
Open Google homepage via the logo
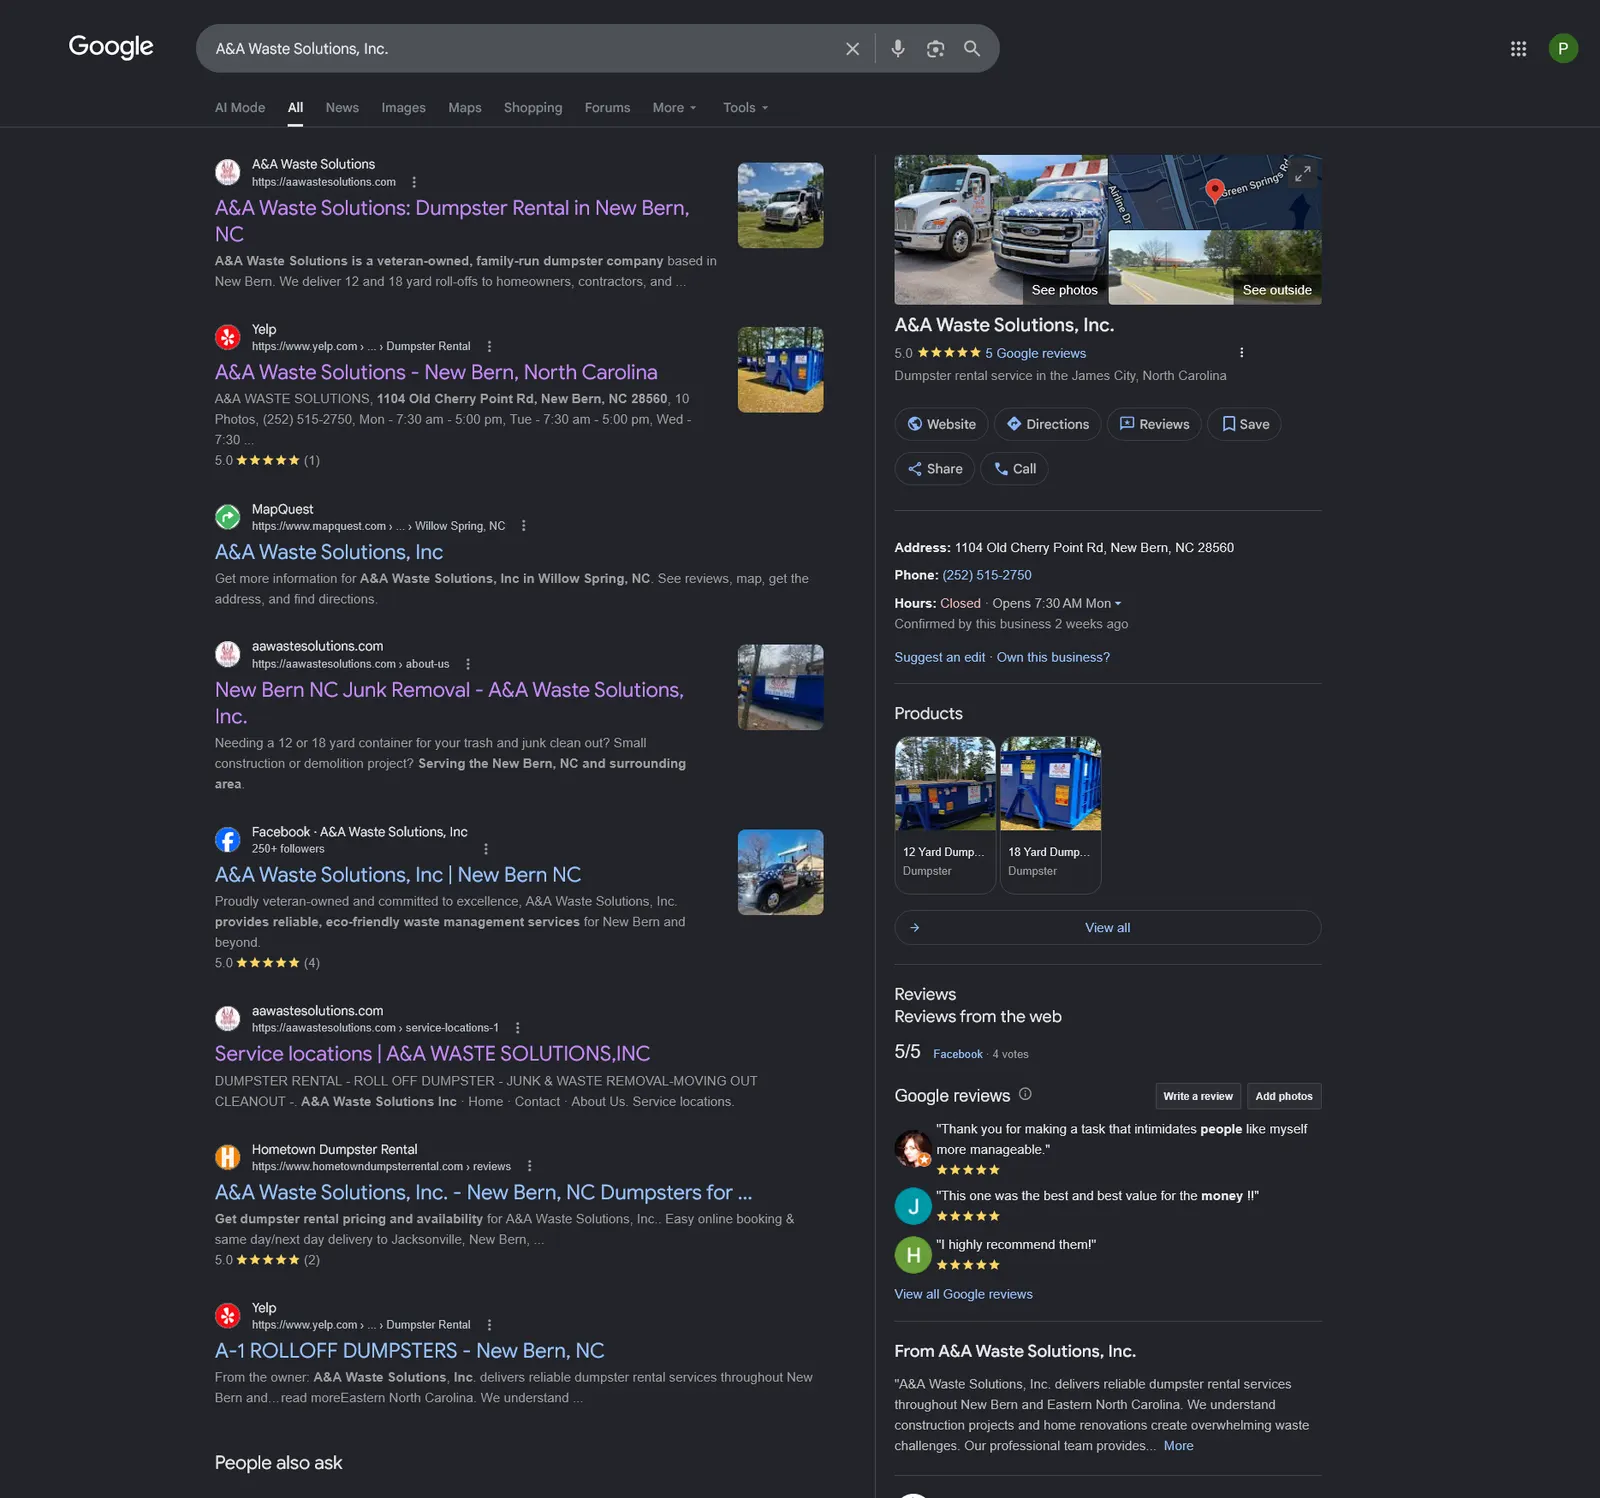tap(111, 47)
